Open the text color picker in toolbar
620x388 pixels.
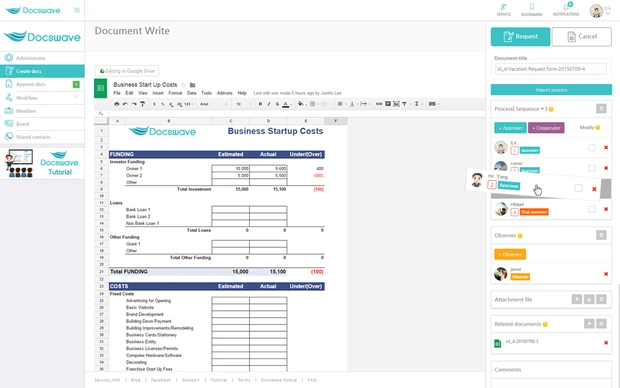[x=286, y=104]
